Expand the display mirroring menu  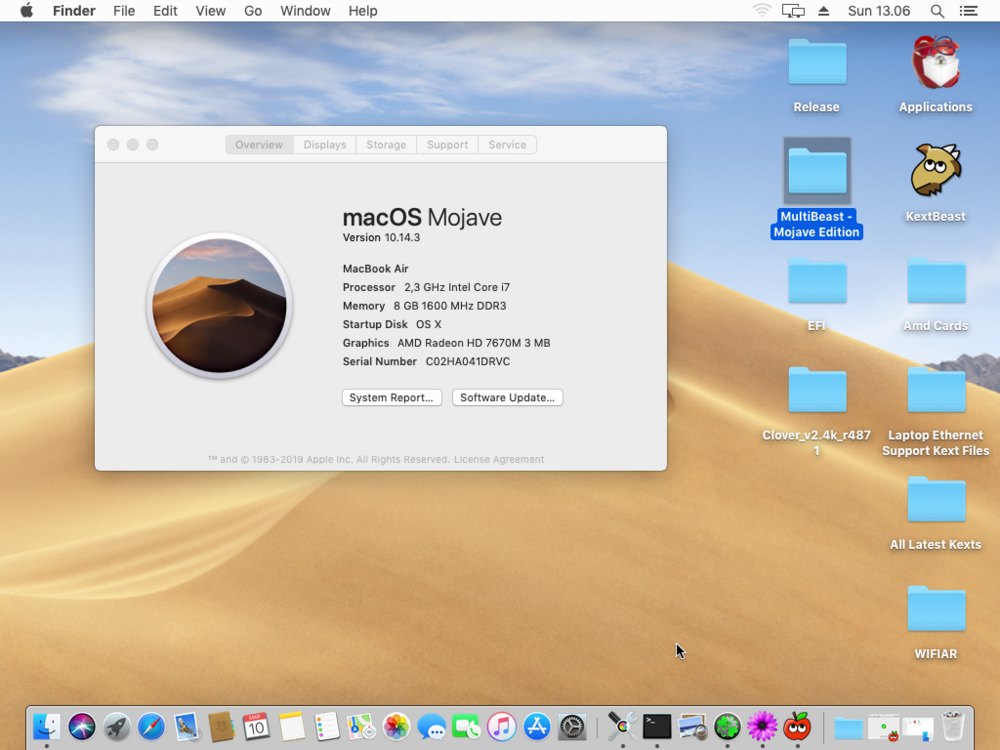pyautogui.click(x=793, y=11)
